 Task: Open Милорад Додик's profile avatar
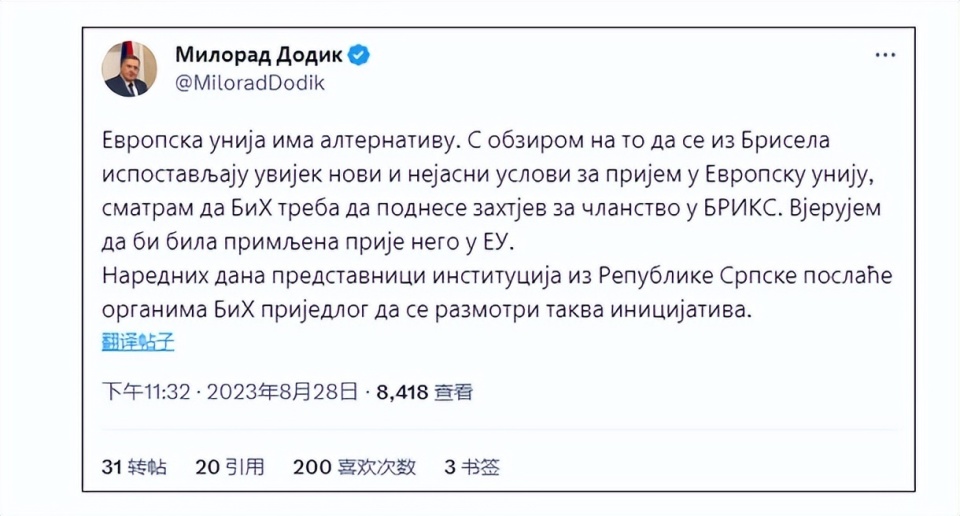point(129,69)
